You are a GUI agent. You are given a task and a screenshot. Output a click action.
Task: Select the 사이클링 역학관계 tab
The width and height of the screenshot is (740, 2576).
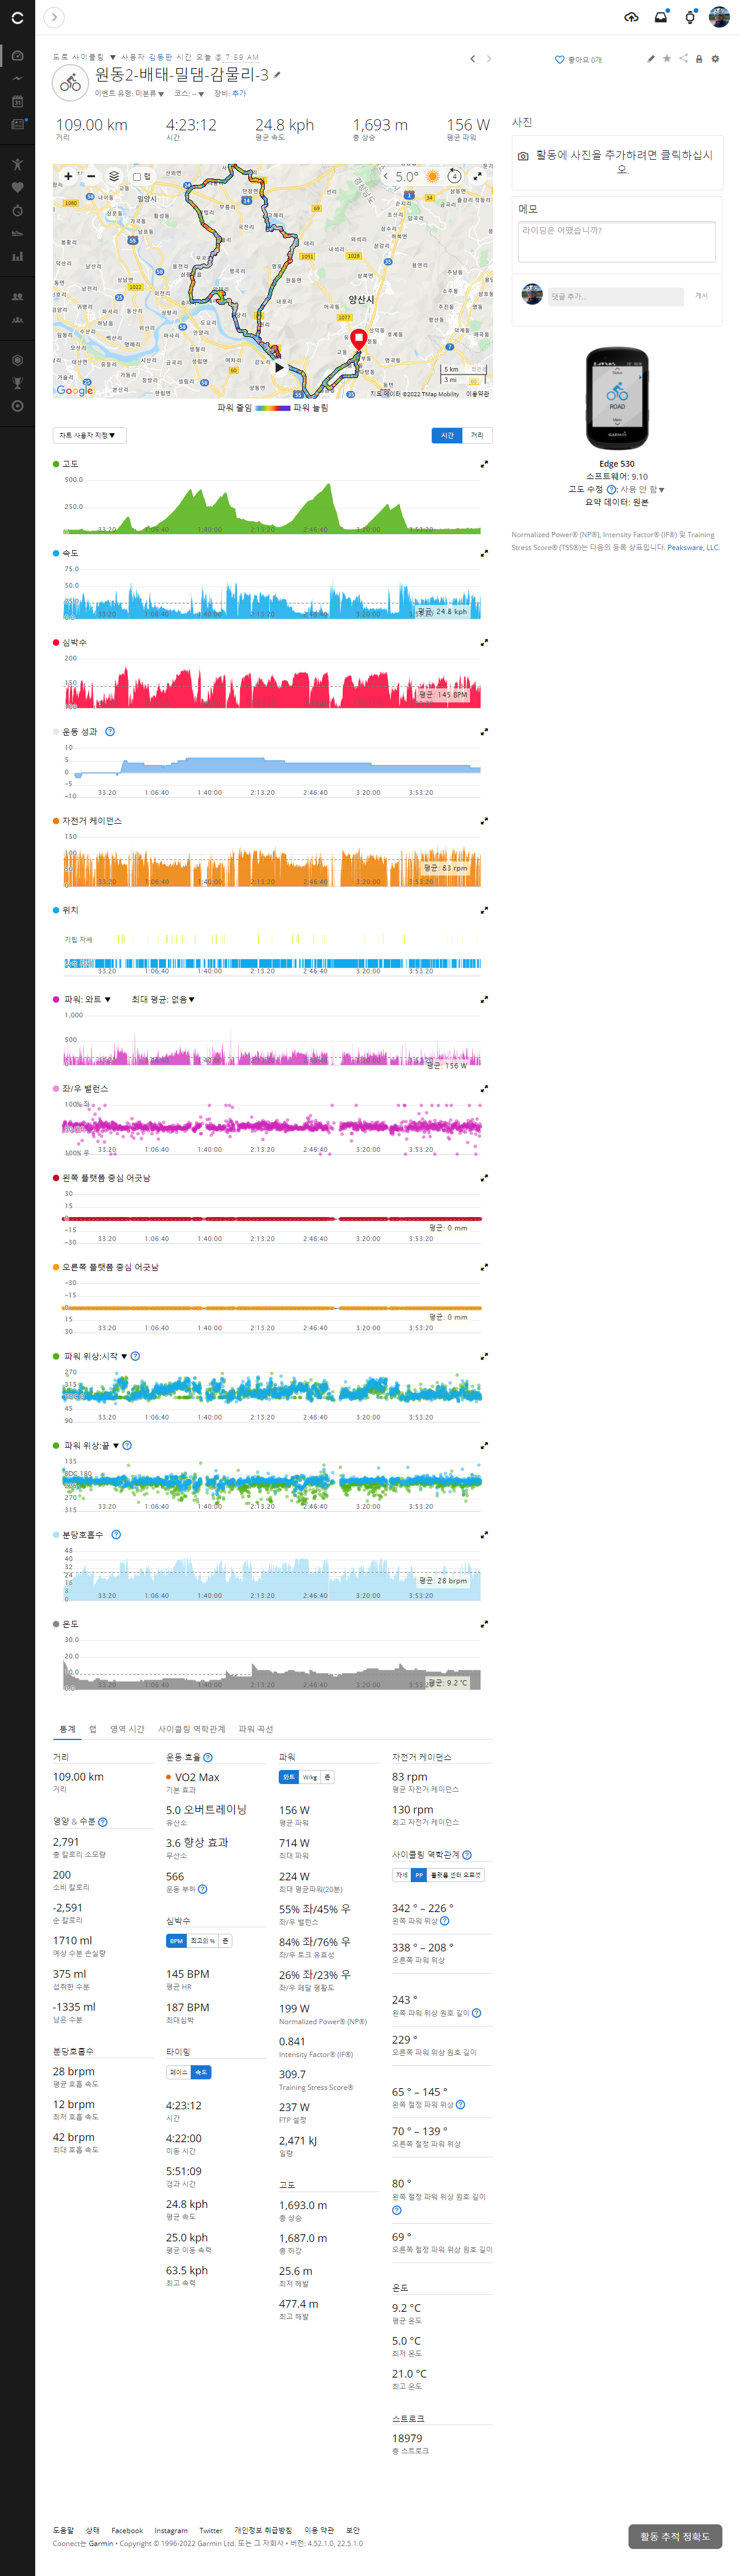191,1729
